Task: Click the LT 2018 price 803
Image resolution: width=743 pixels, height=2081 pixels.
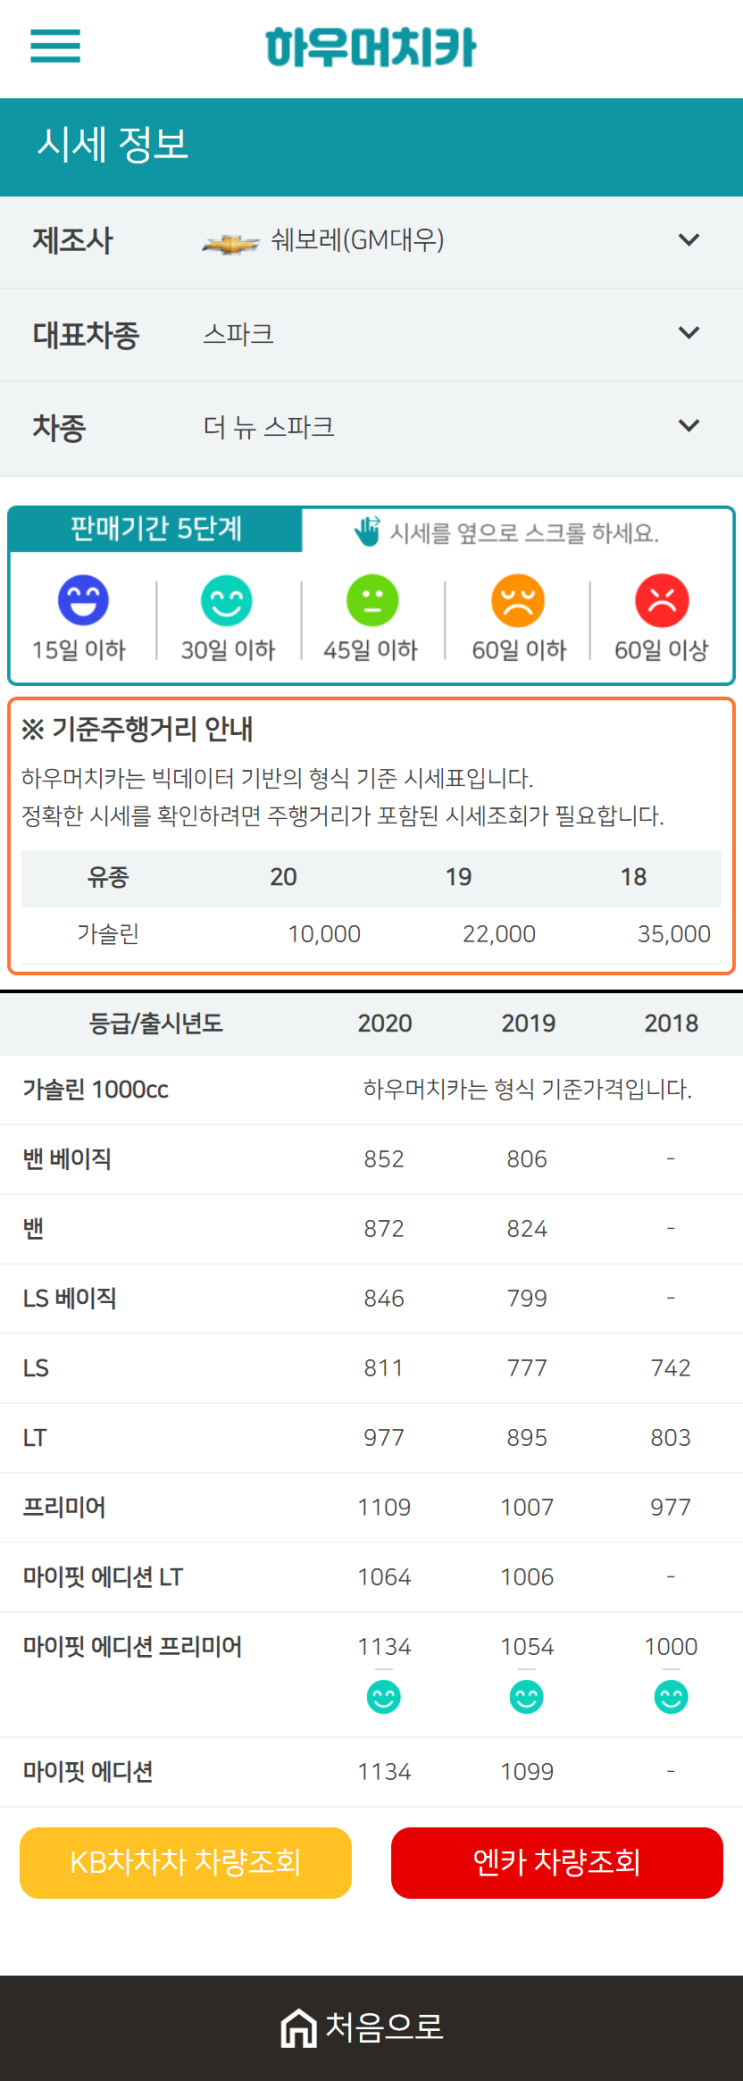Action: (x=671, y=1438)
